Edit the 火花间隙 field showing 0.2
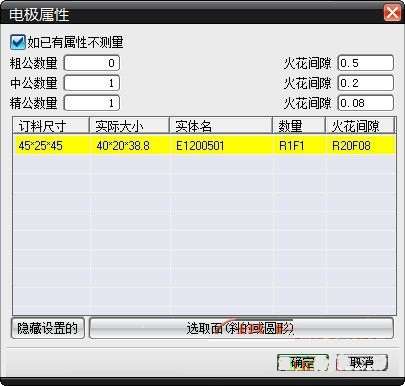 tap(366, 83)
